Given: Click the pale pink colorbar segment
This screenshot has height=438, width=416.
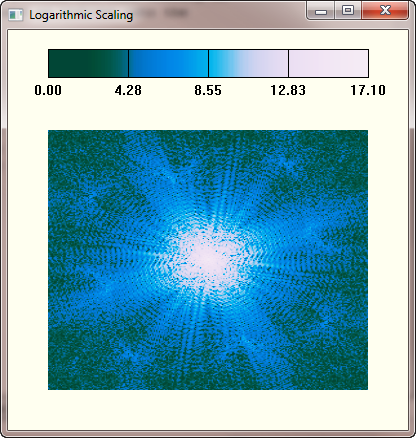Looking at the screenshot, I should click(x=328, y=63).
